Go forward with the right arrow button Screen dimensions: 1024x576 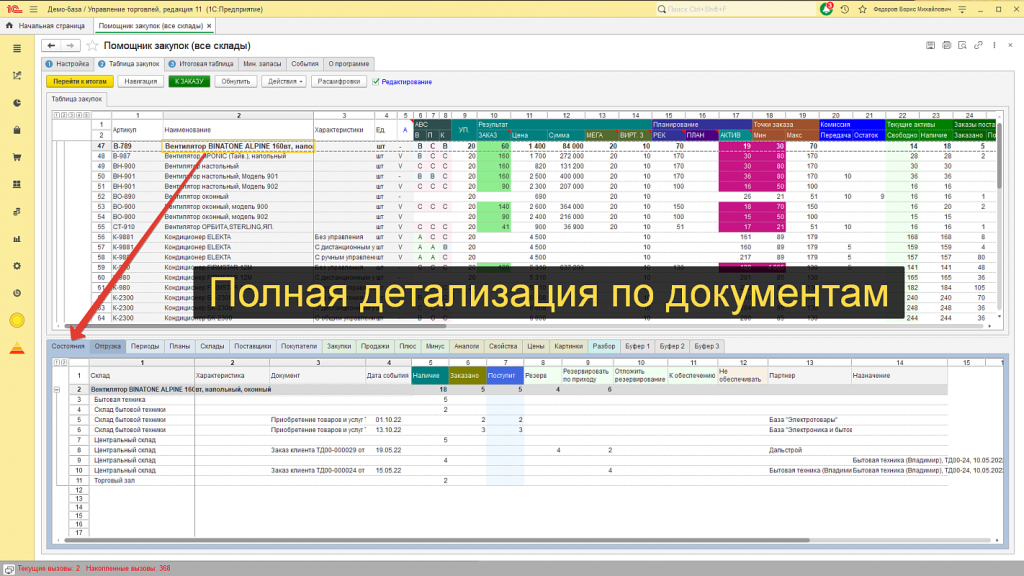coord(71,46)
